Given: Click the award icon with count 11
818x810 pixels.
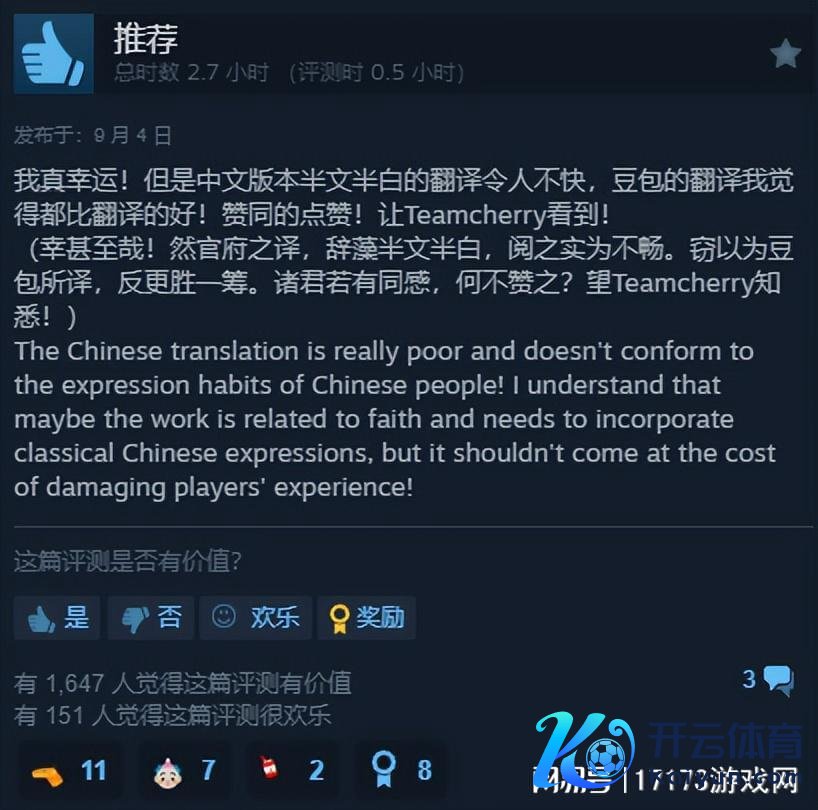Looking at the screenshot, I should point(48,773).
